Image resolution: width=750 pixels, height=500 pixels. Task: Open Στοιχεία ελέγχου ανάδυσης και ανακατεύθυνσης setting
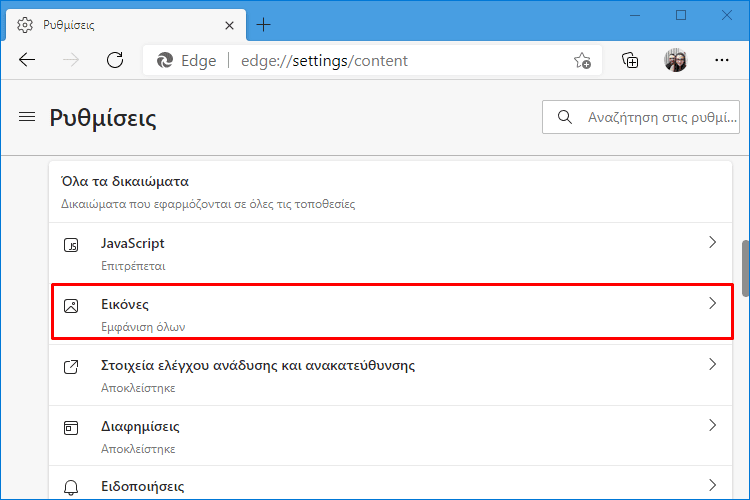coord(391,375)
